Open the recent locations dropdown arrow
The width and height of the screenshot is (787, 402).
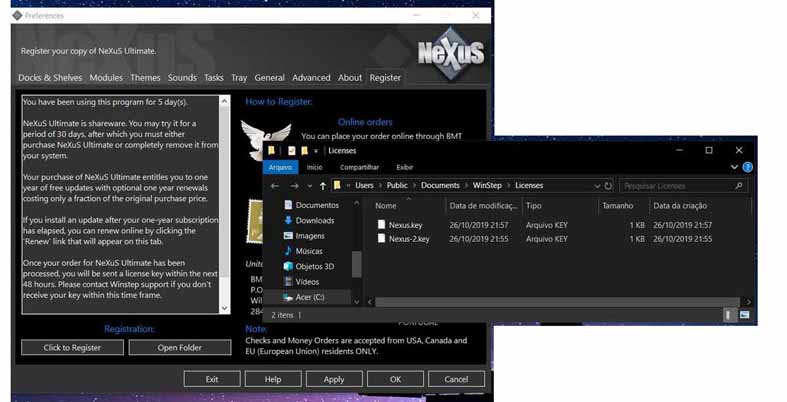point(308,186)
